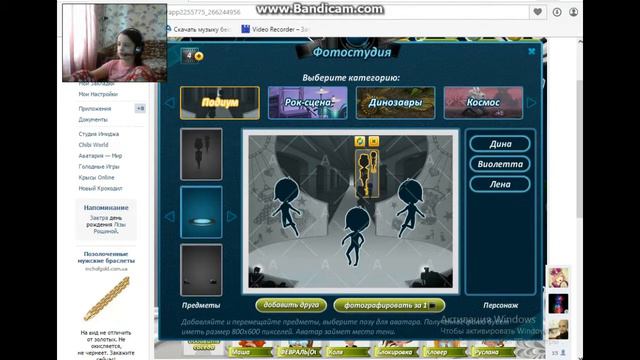Open the Студия Имиджа app link
Screen dimensions: 640x360
point(99,134)
